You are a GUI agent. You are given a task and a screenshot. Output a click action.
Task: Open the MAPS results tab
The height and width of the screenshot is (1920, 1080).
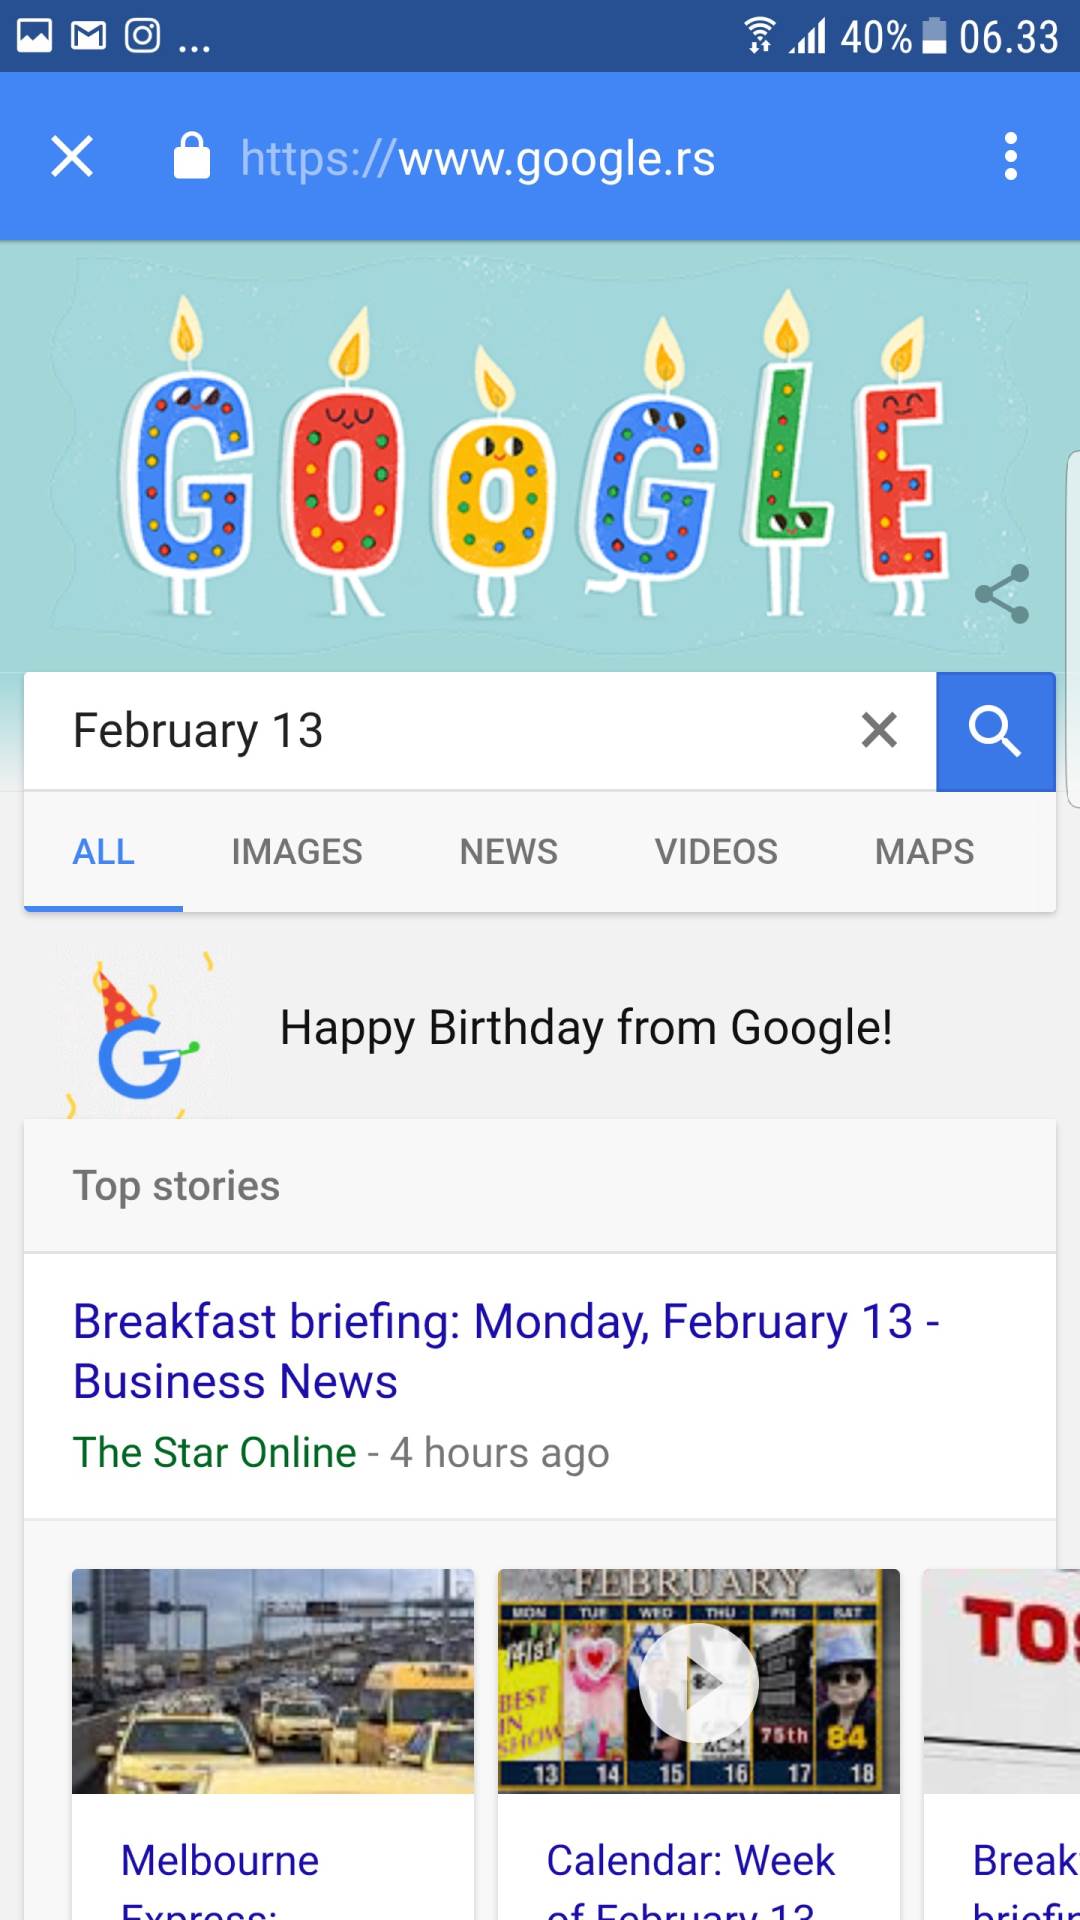click(924, 852)
